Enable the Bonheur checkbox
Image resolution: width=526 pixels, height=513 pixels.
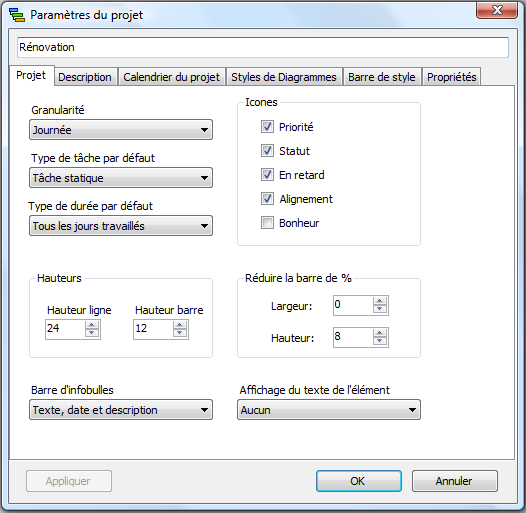(267, 223)
